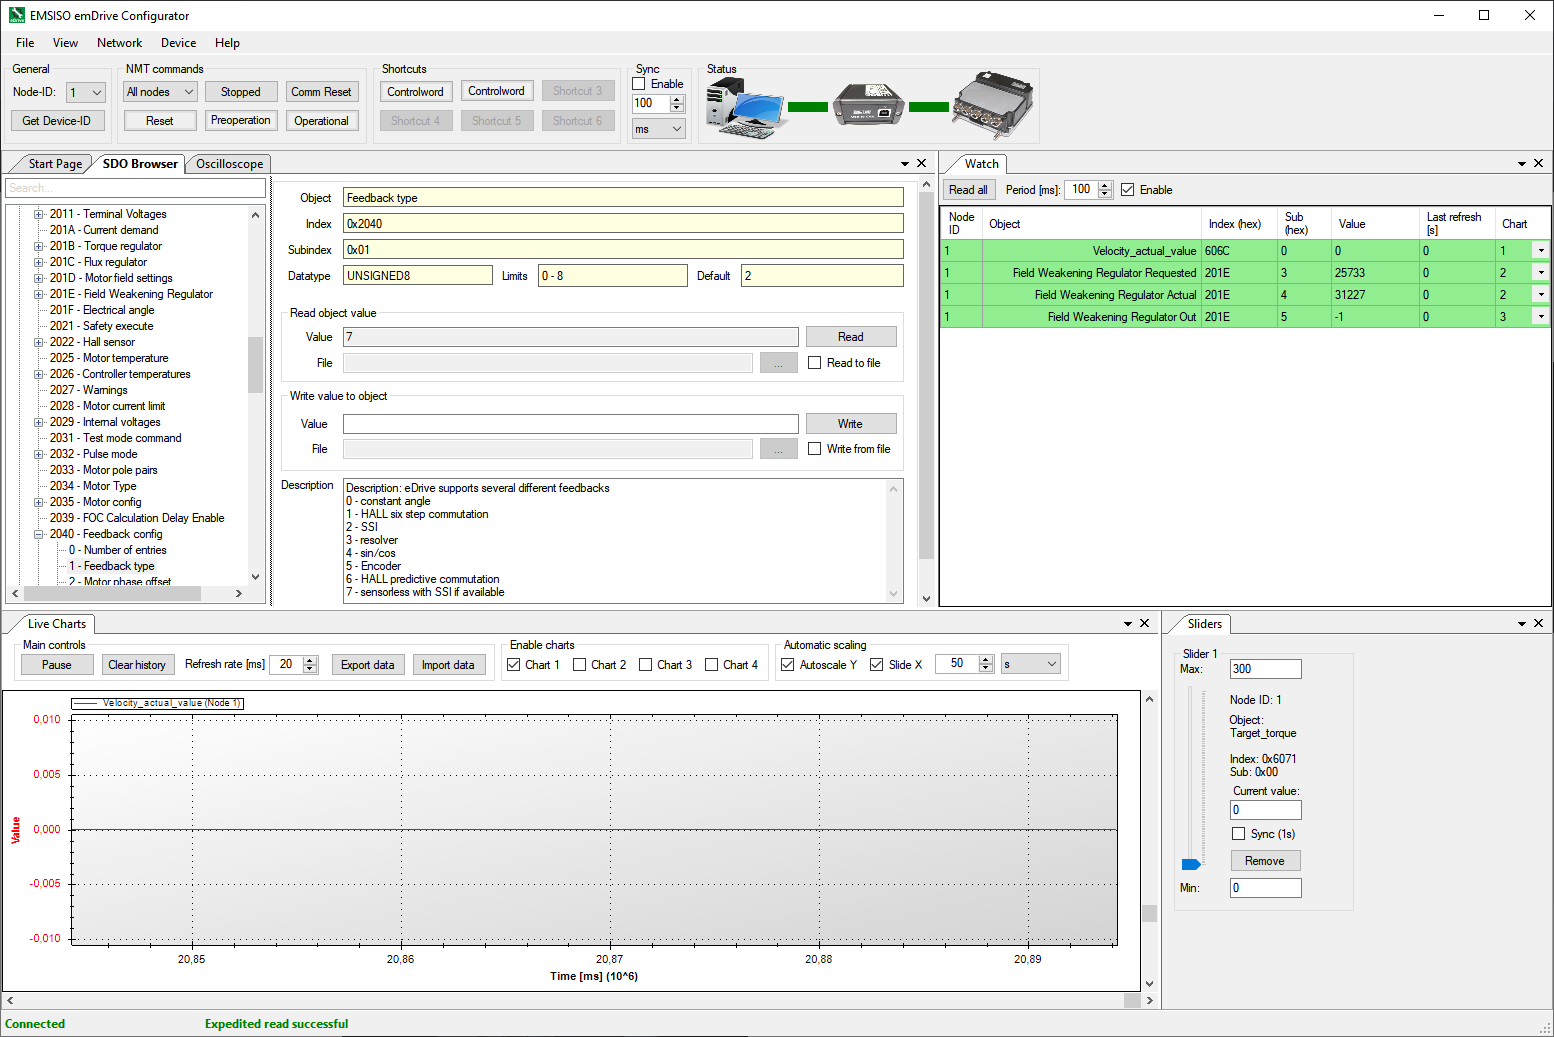Image resolution: width=1554 pixels, height=1037 pixels.
Task: Click the Export data button
Action: click(367, 664)
